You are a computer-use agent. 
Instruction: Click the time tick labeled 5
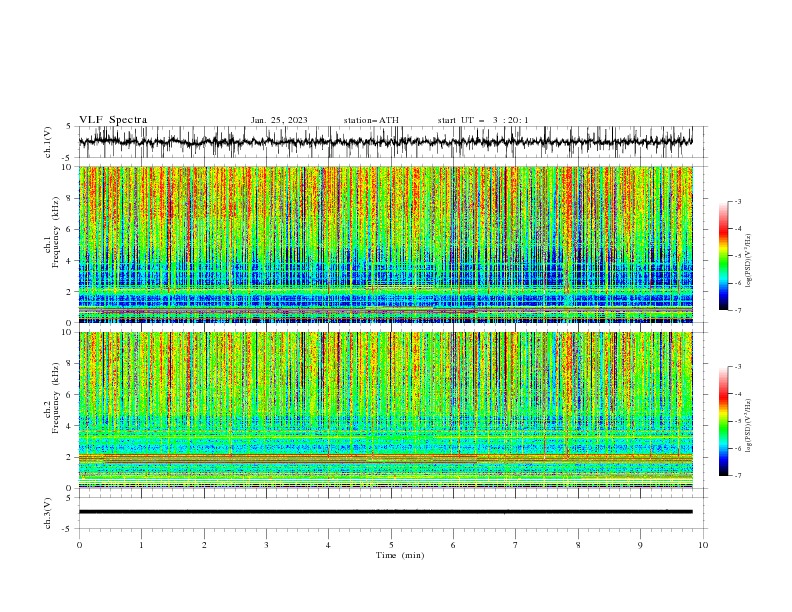(391, 545)
